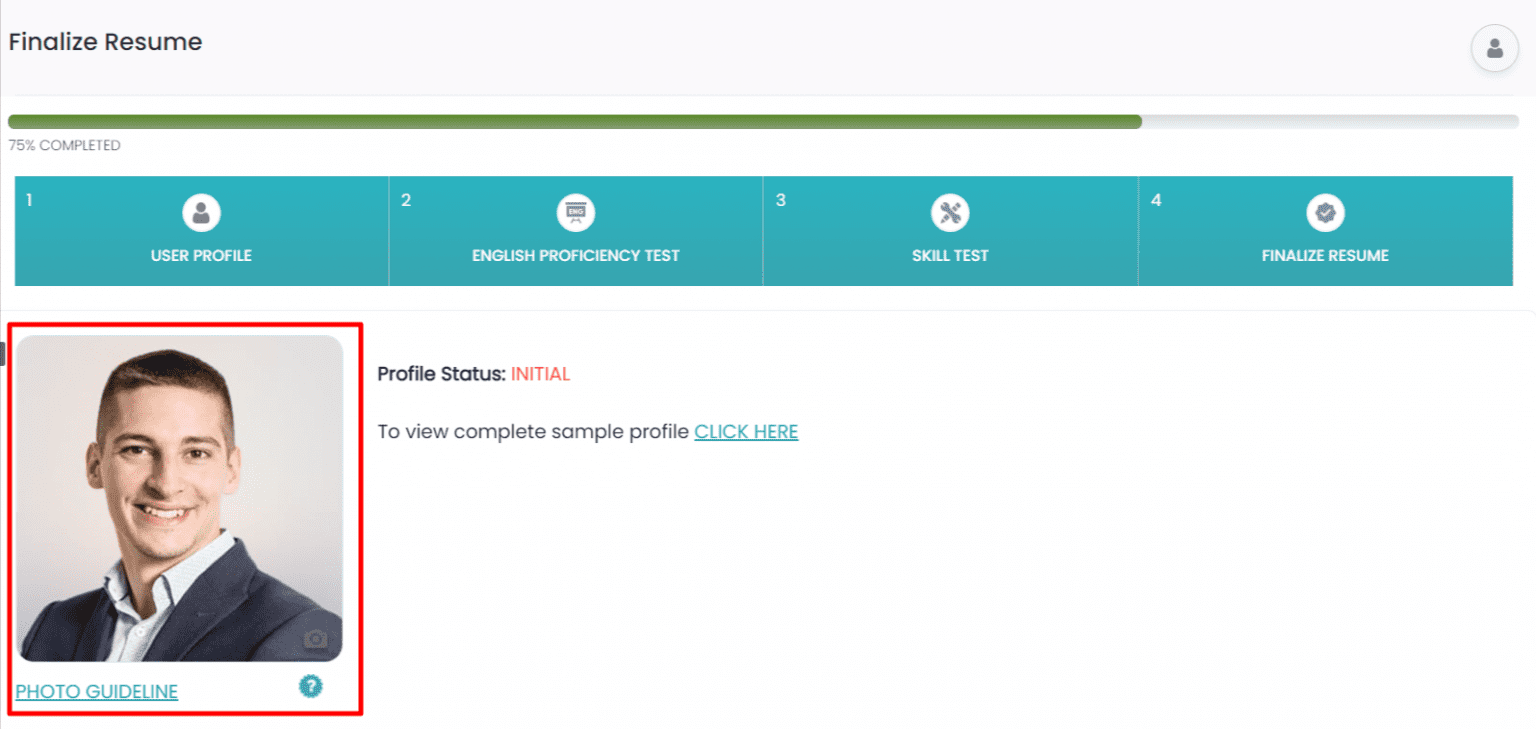The height and width of the screenshot is (729, 1536).
Task: Click CLICK HERE to view sample profile
Action: tap(746, 431)
